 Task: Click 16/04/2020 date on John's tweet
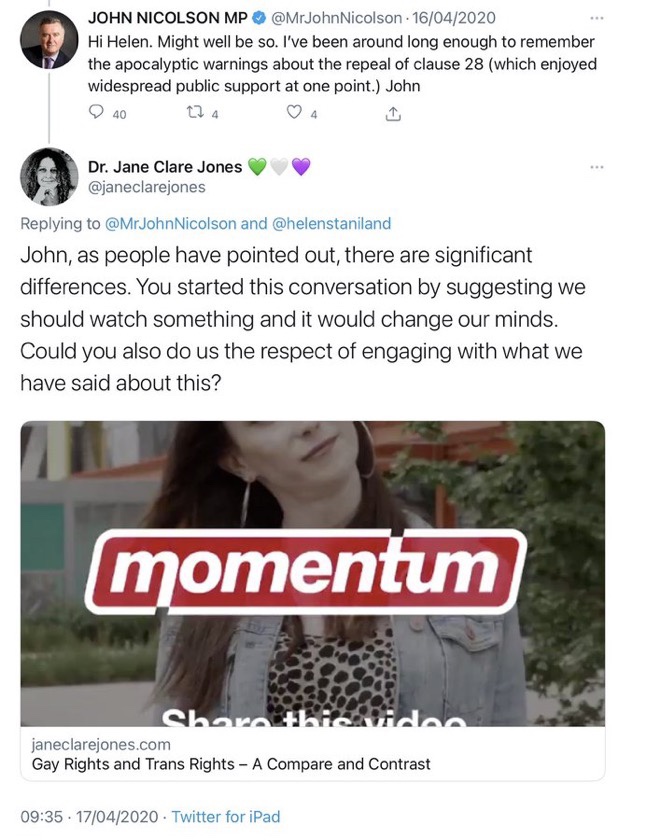click(x=454, y=18)
